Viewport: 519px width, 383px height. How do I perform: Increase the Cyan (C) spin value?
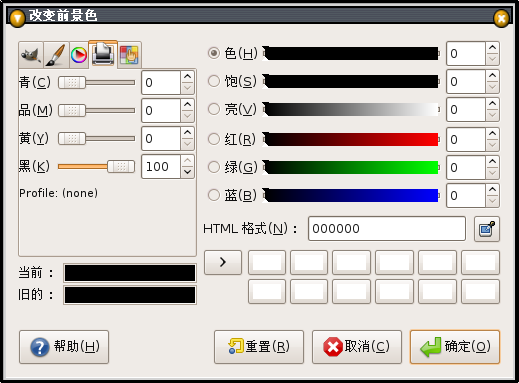point(187,77)
